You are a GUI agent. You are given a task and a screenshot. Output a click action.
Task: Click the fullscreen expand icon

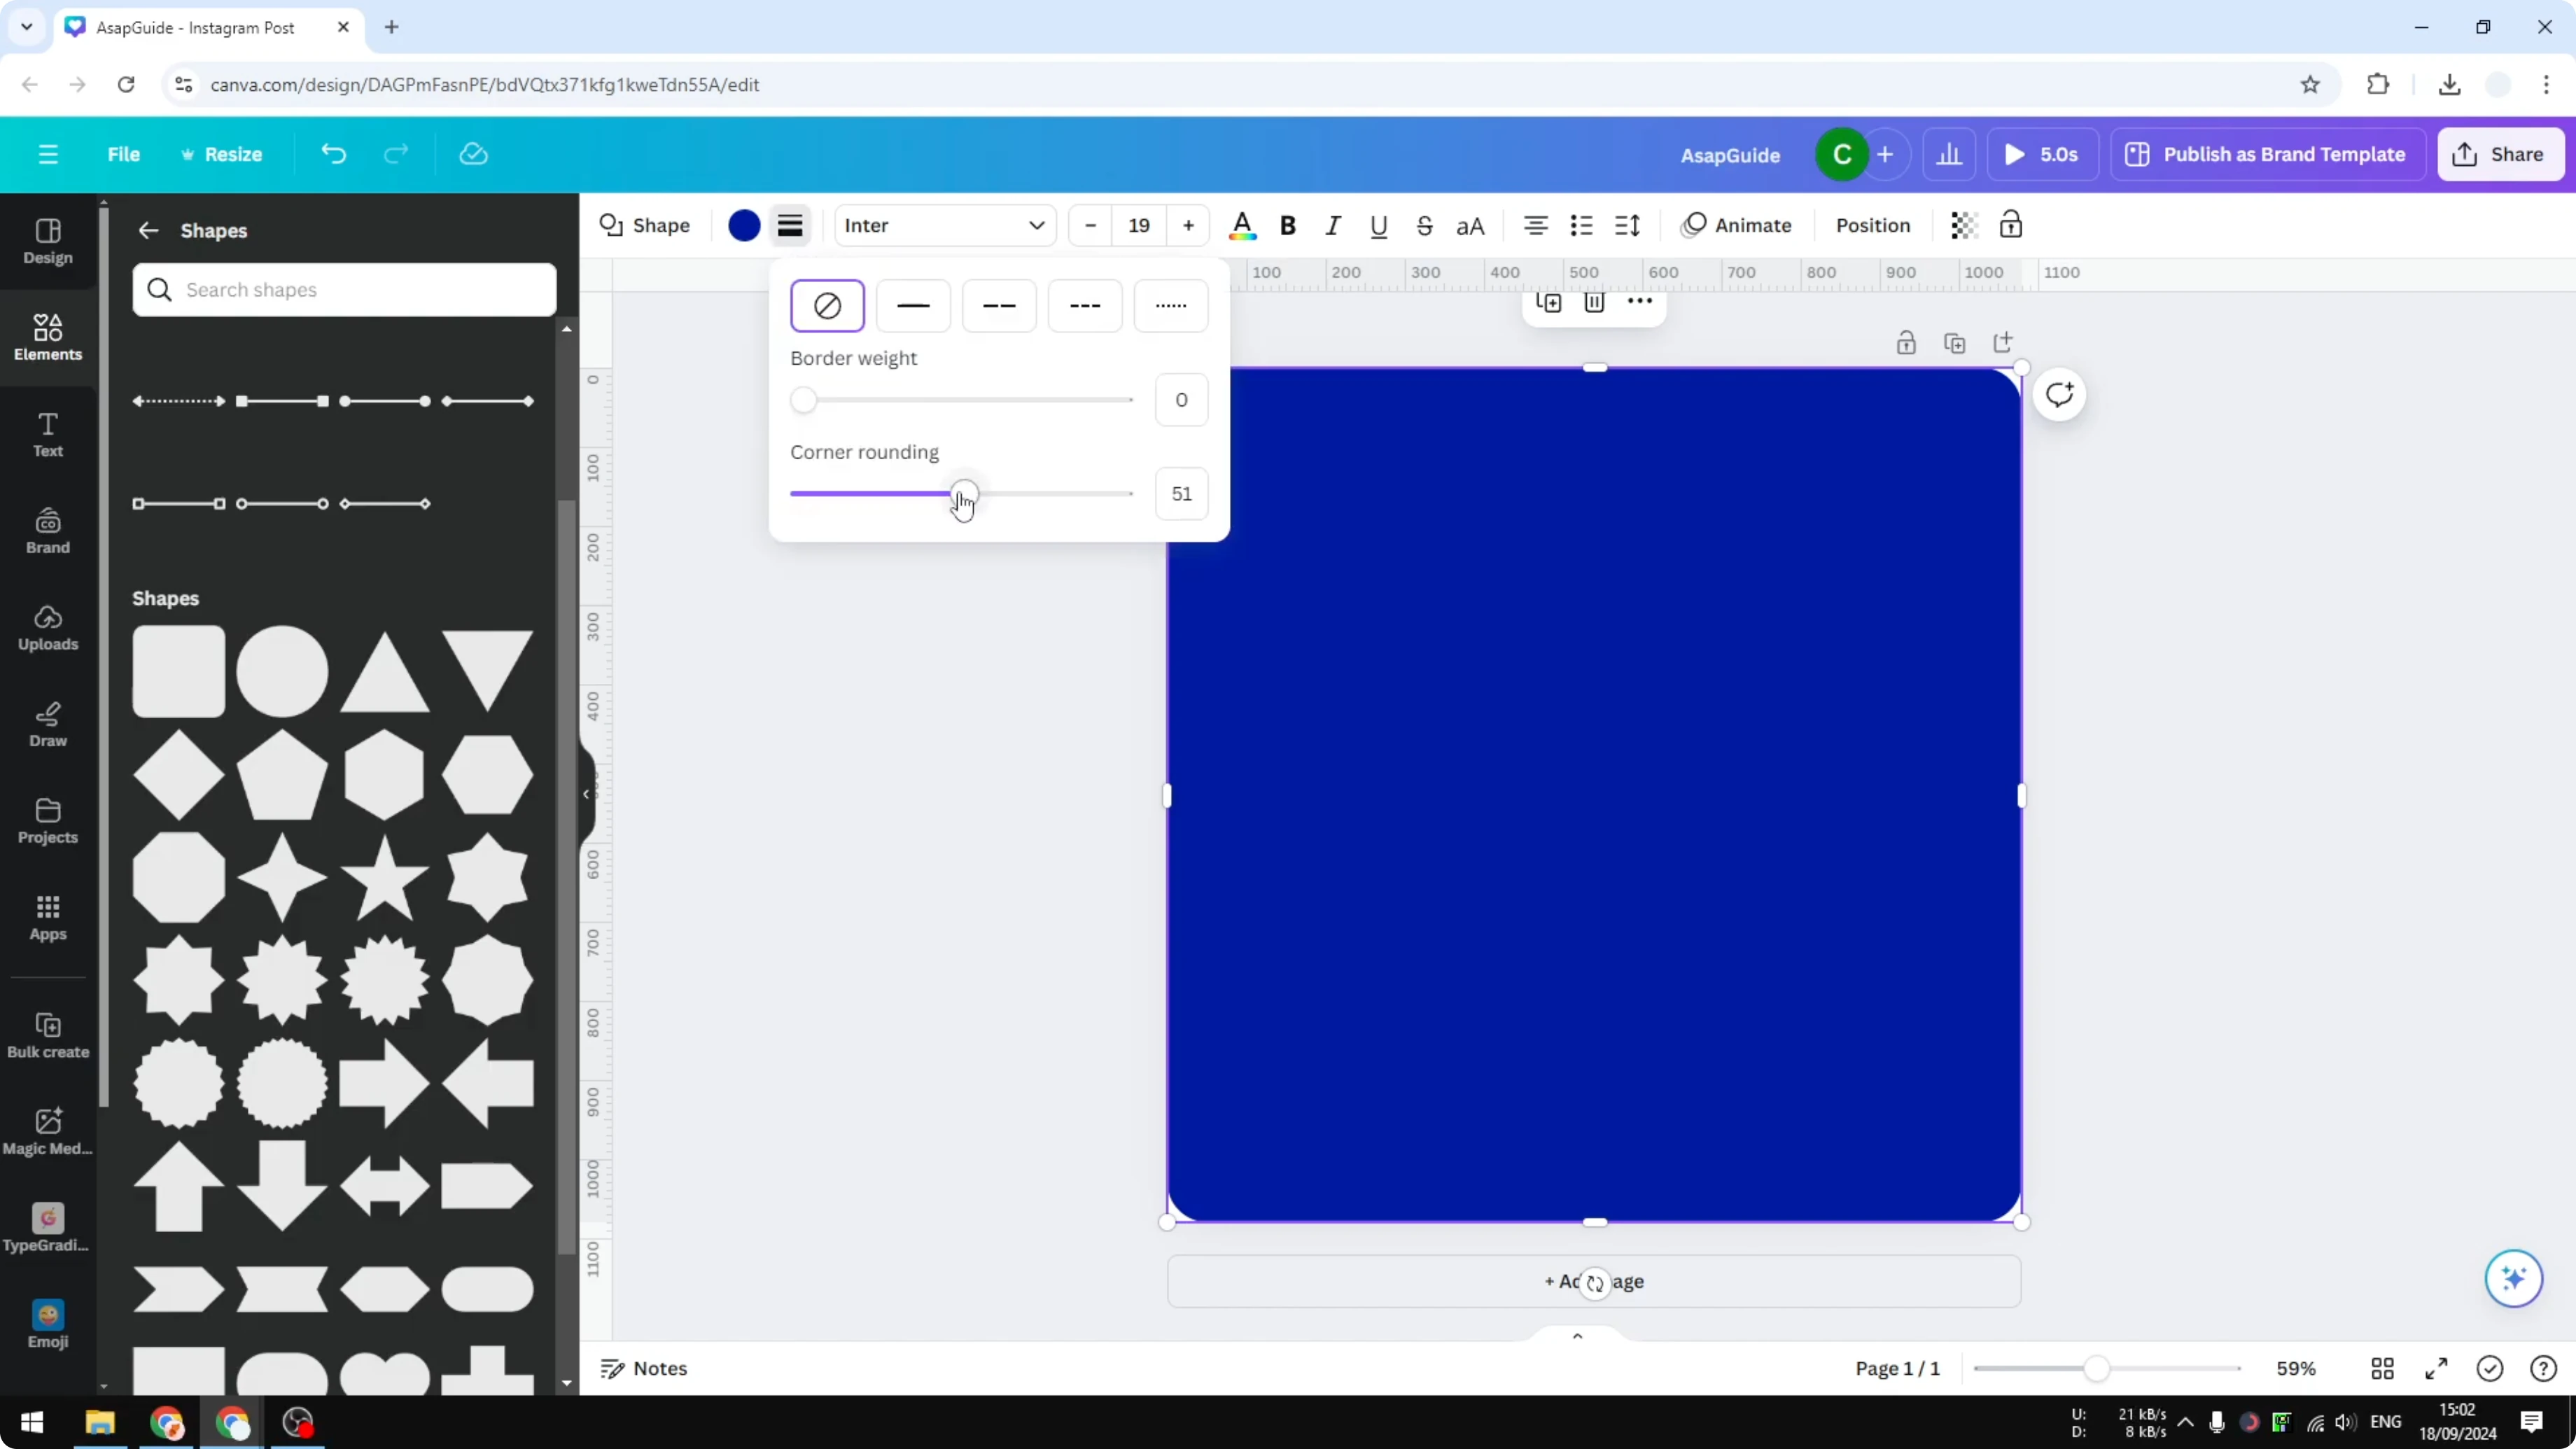click(2436, 1368)
